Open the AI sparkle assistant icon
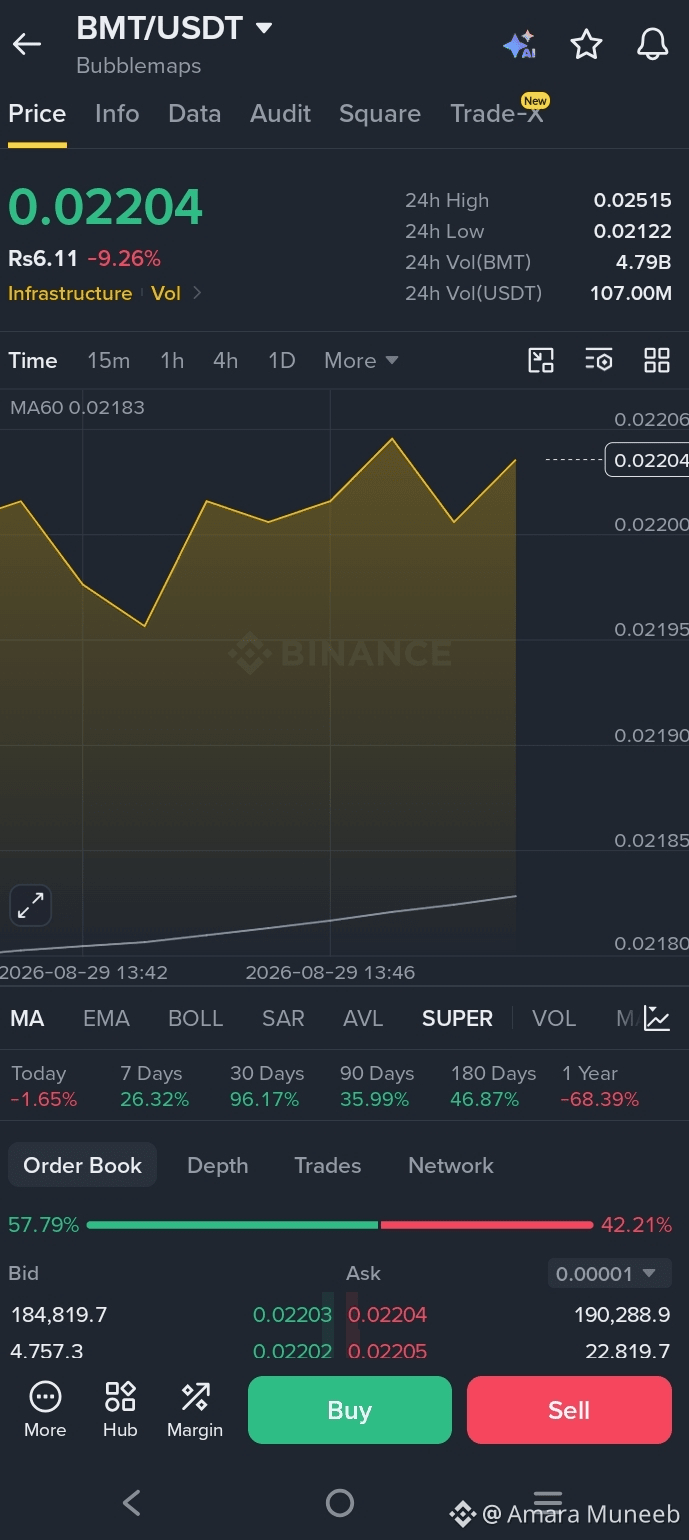 coord(520,45)
